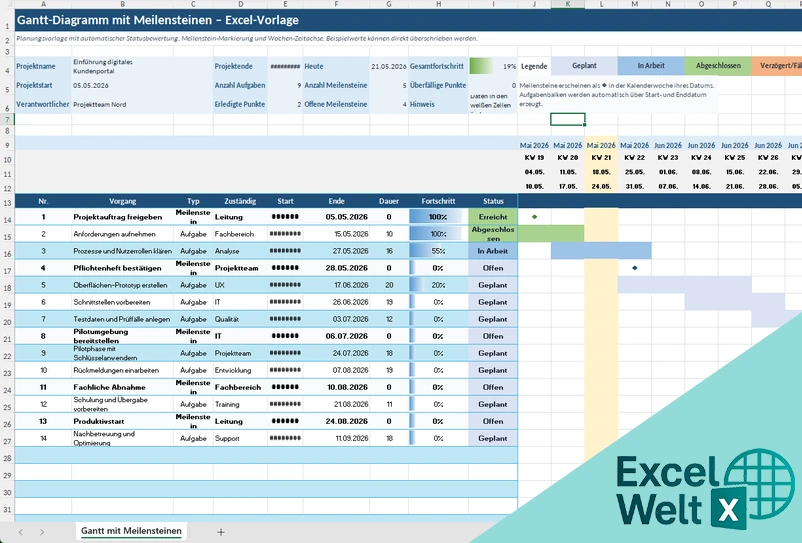
Task: Select 'Oberflächen-Prototyp erstellen' cell
Action: (122, 285)
